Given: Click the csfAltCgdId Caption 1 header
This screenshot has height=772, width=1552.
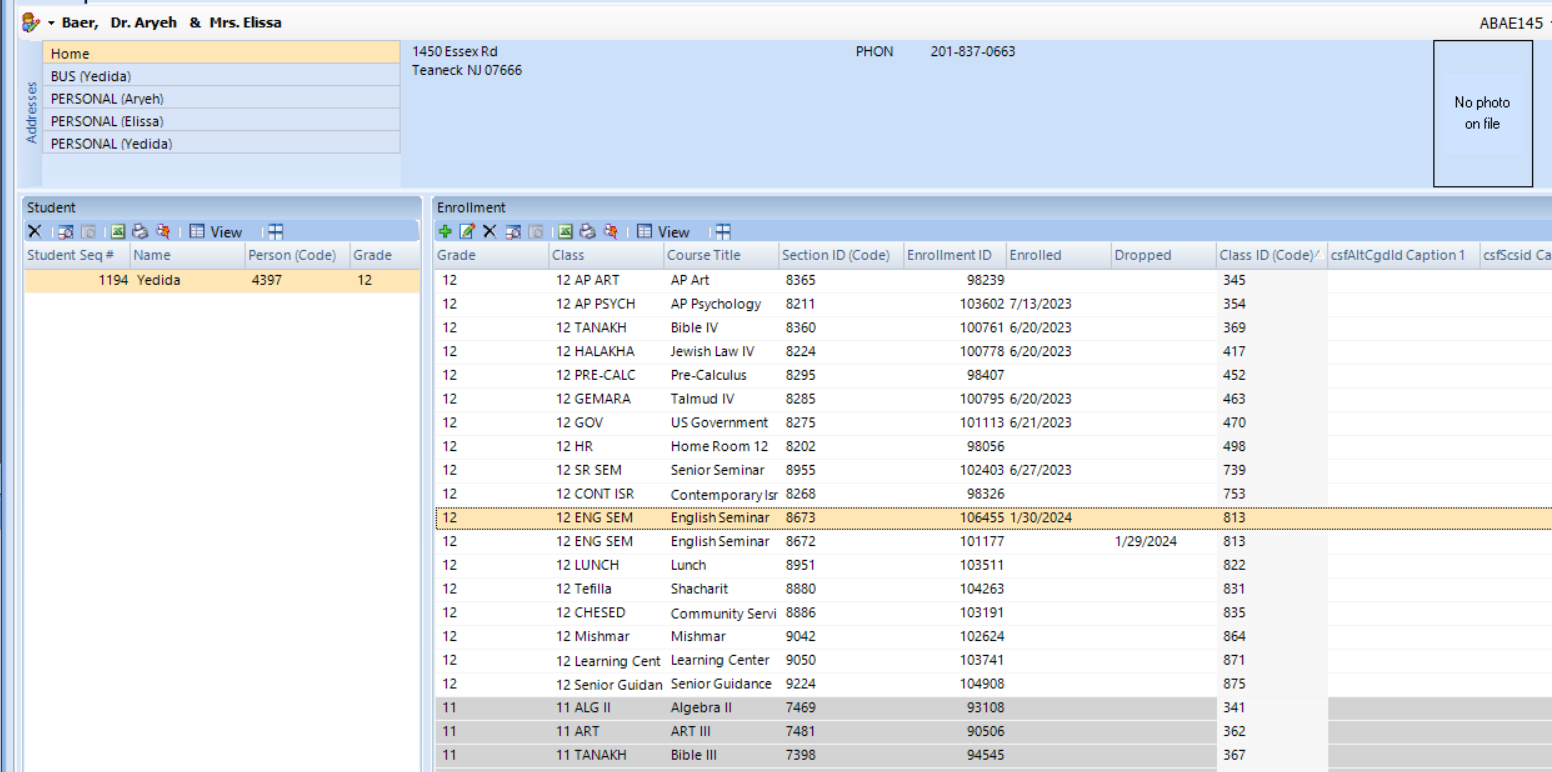Looking at the screenshot, I should [1403, 255].
